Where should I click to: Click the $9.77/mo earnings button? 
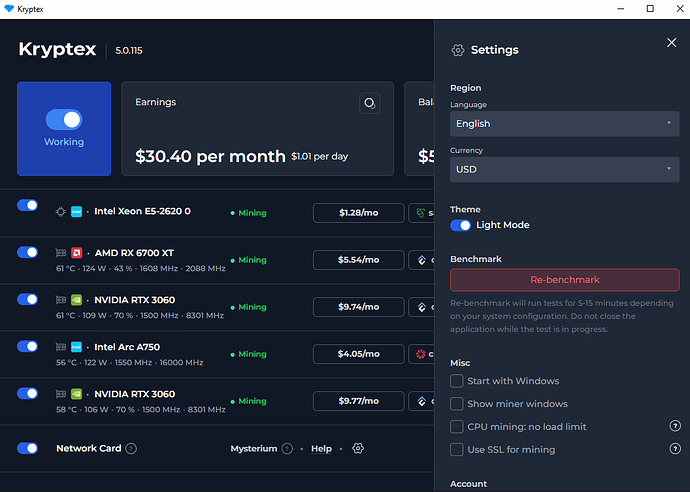pyautogui.click(x=359, y=401)
